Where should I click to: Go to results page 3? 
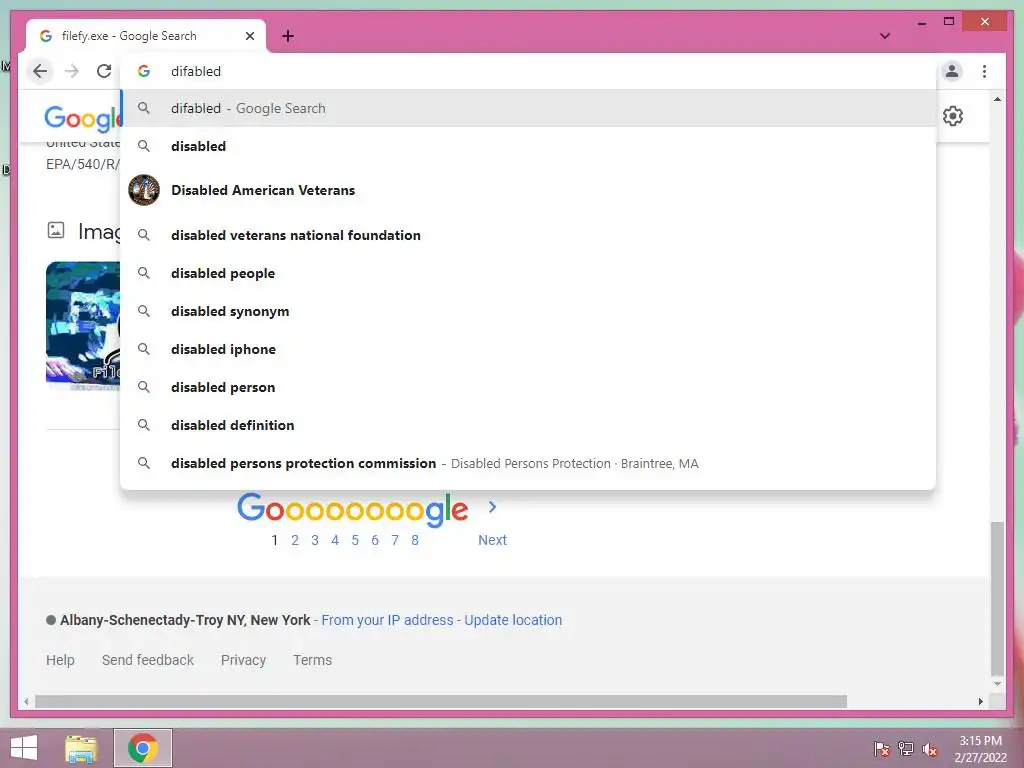point(315,540)
